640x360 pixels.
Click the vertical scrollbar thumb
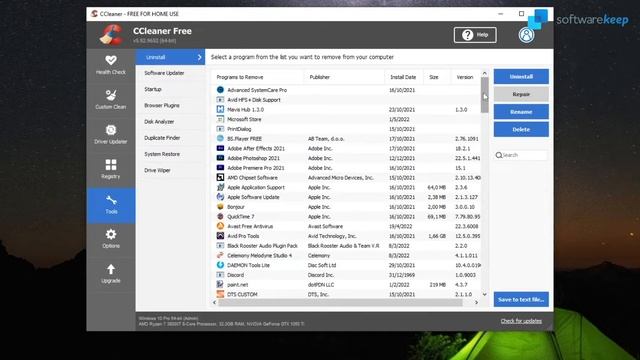point(484,95)
